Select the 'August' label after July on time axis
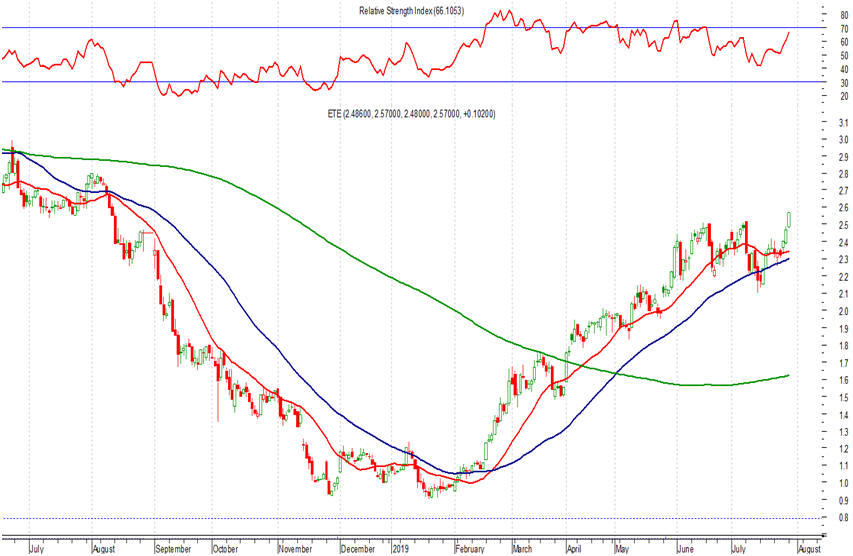 coord(104,548)
